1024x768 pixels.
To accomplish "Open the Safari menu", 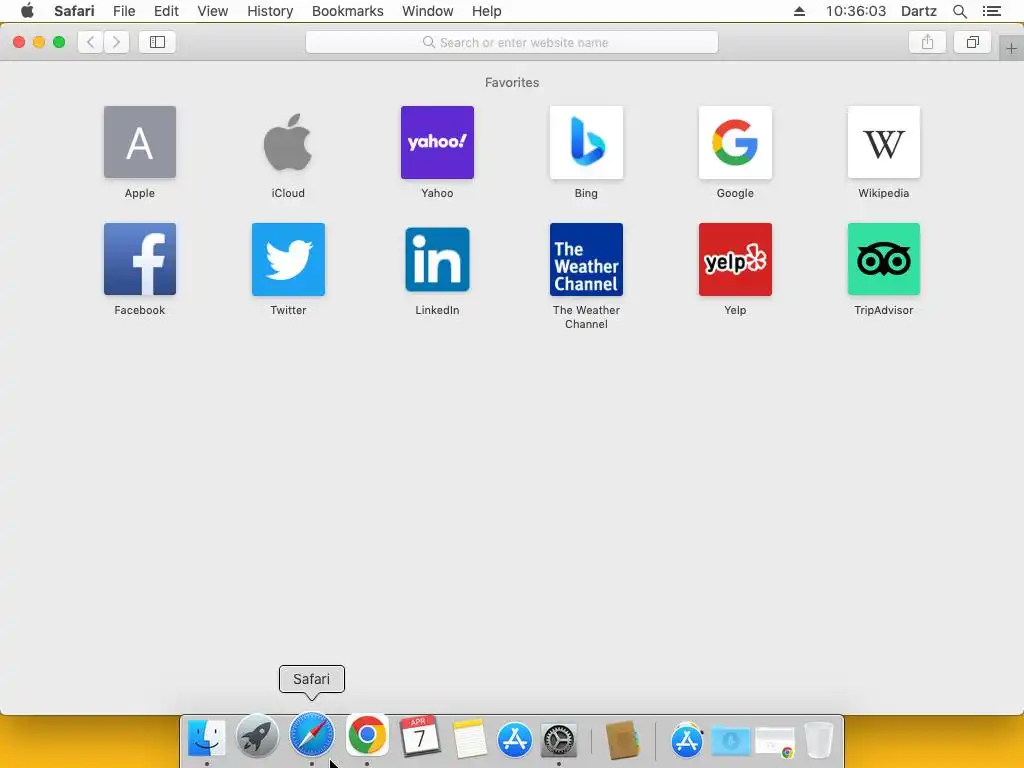I will point(74,11).
